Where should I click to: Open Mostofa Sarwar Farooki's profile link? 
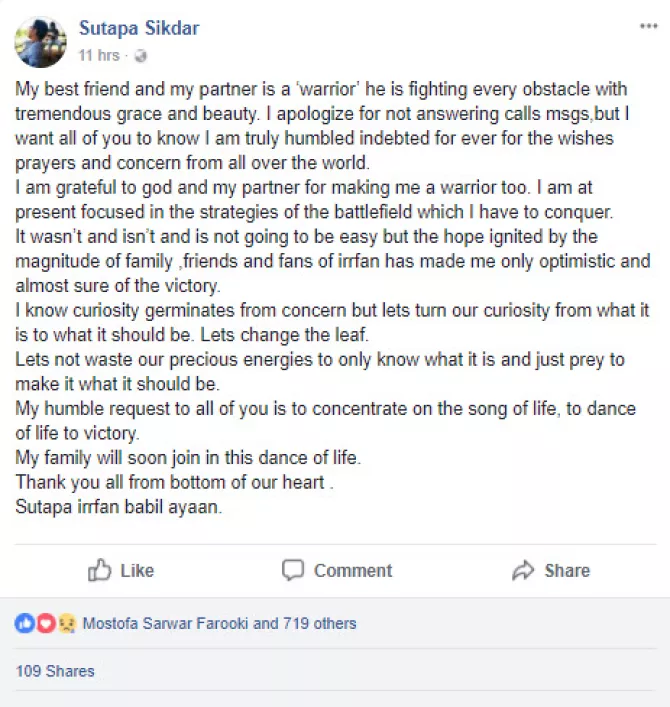coord(165,623)
